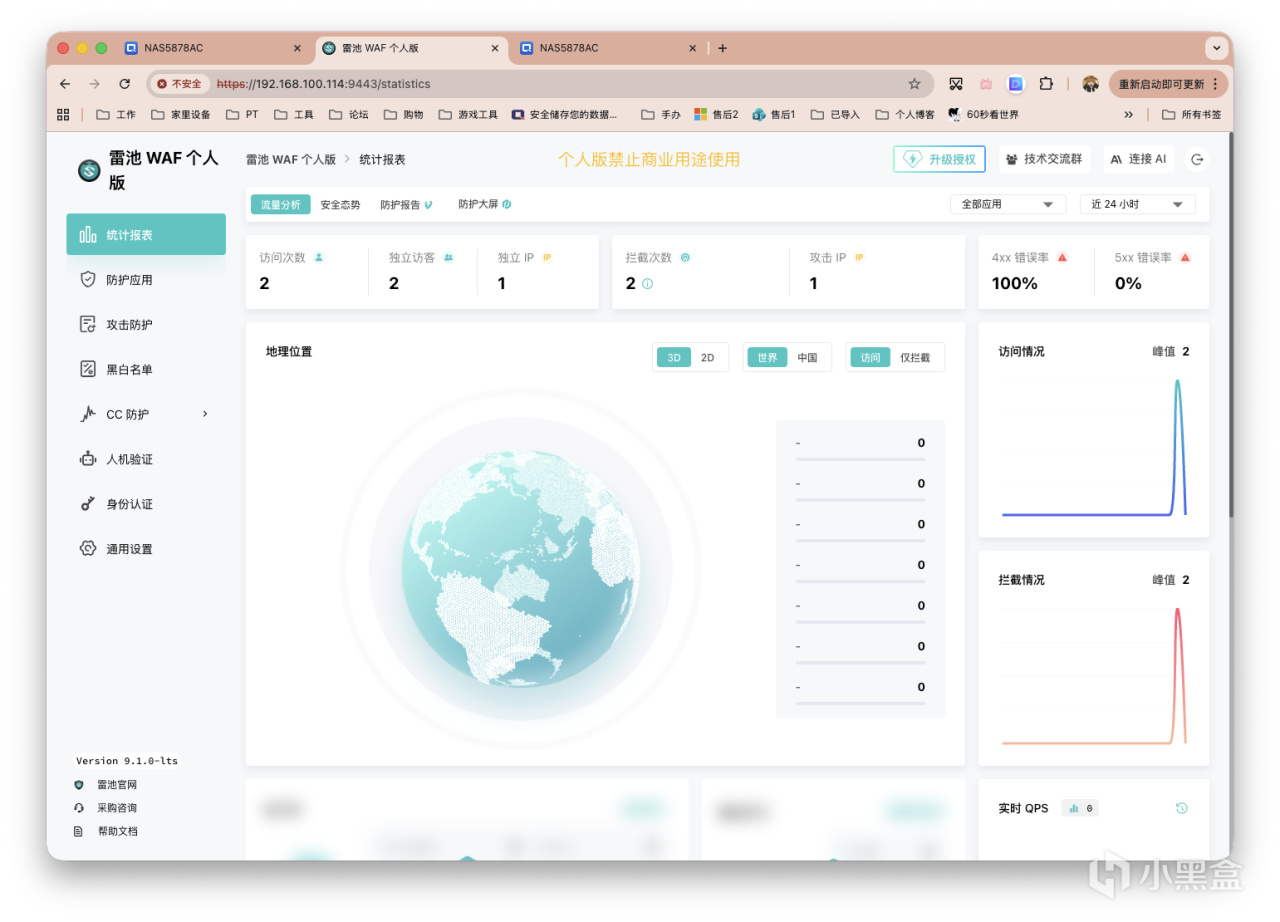1280x922 pixels.
Task: Expand the CC 防护 submenu chevron
Action: (x=205, y=414)
